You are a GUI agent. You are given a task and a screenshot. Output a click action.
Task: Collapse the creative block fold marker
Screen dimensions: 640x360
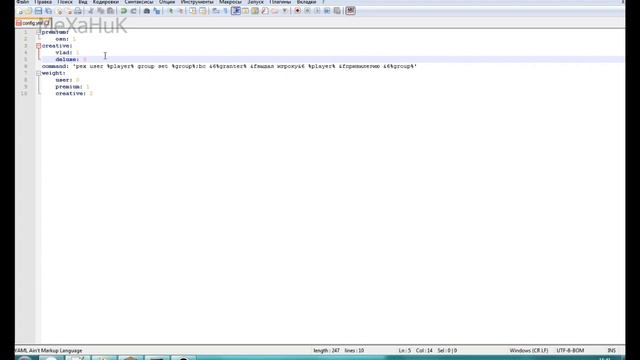coord(38,46)
